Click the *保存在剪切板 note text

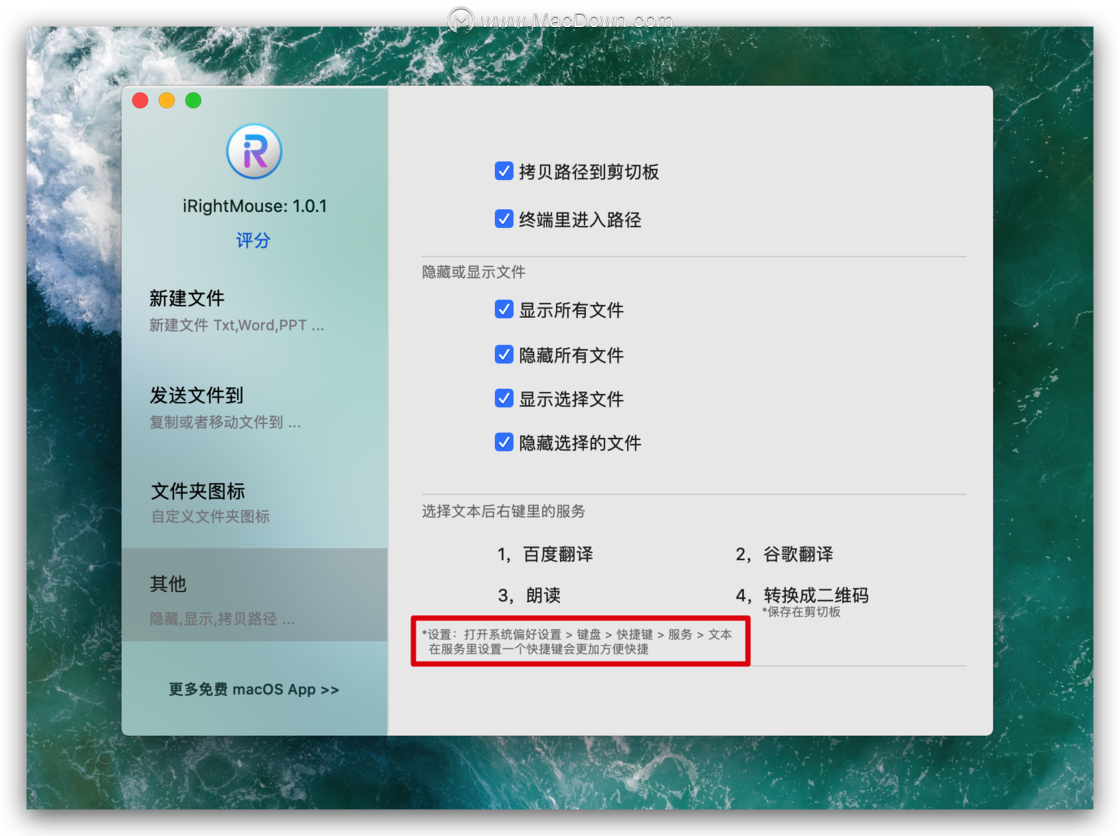click(801, 612)
